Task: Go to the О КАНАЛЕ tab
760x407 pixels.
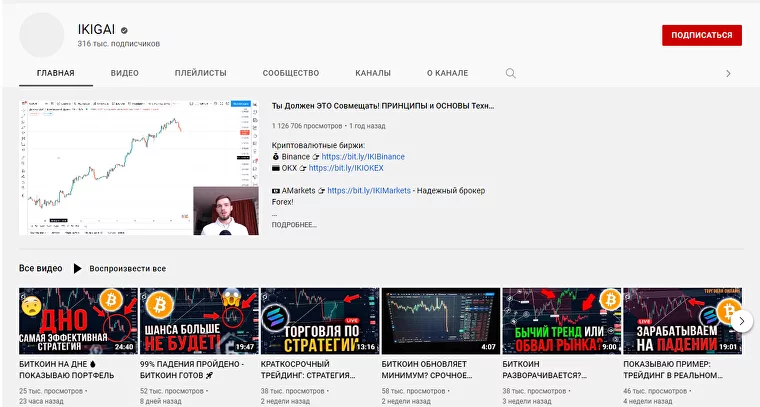Action: 447,73
